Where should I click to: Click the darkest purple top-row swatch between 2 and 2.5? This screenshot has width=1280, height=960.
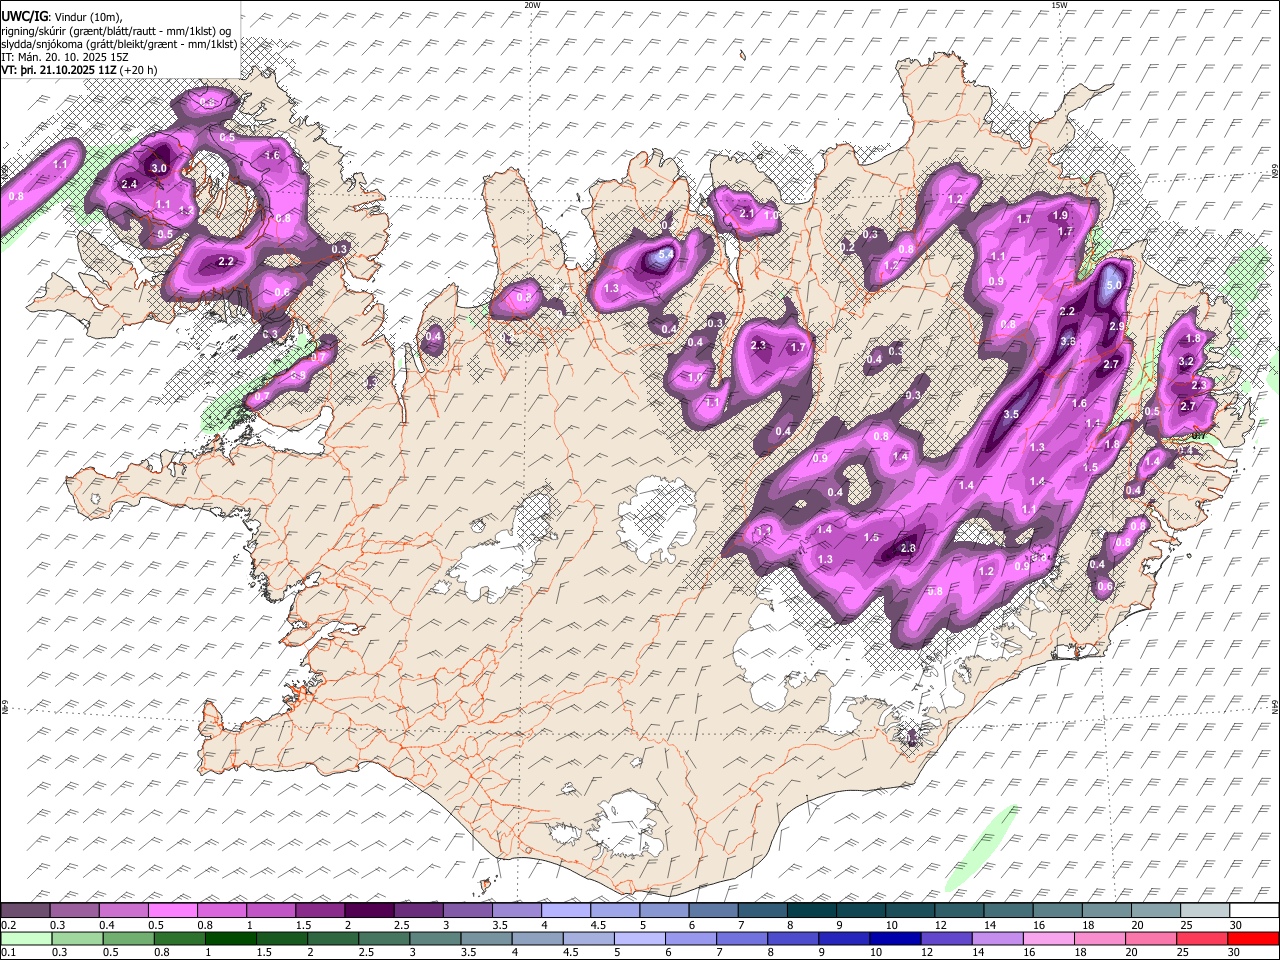pos(368,910)
